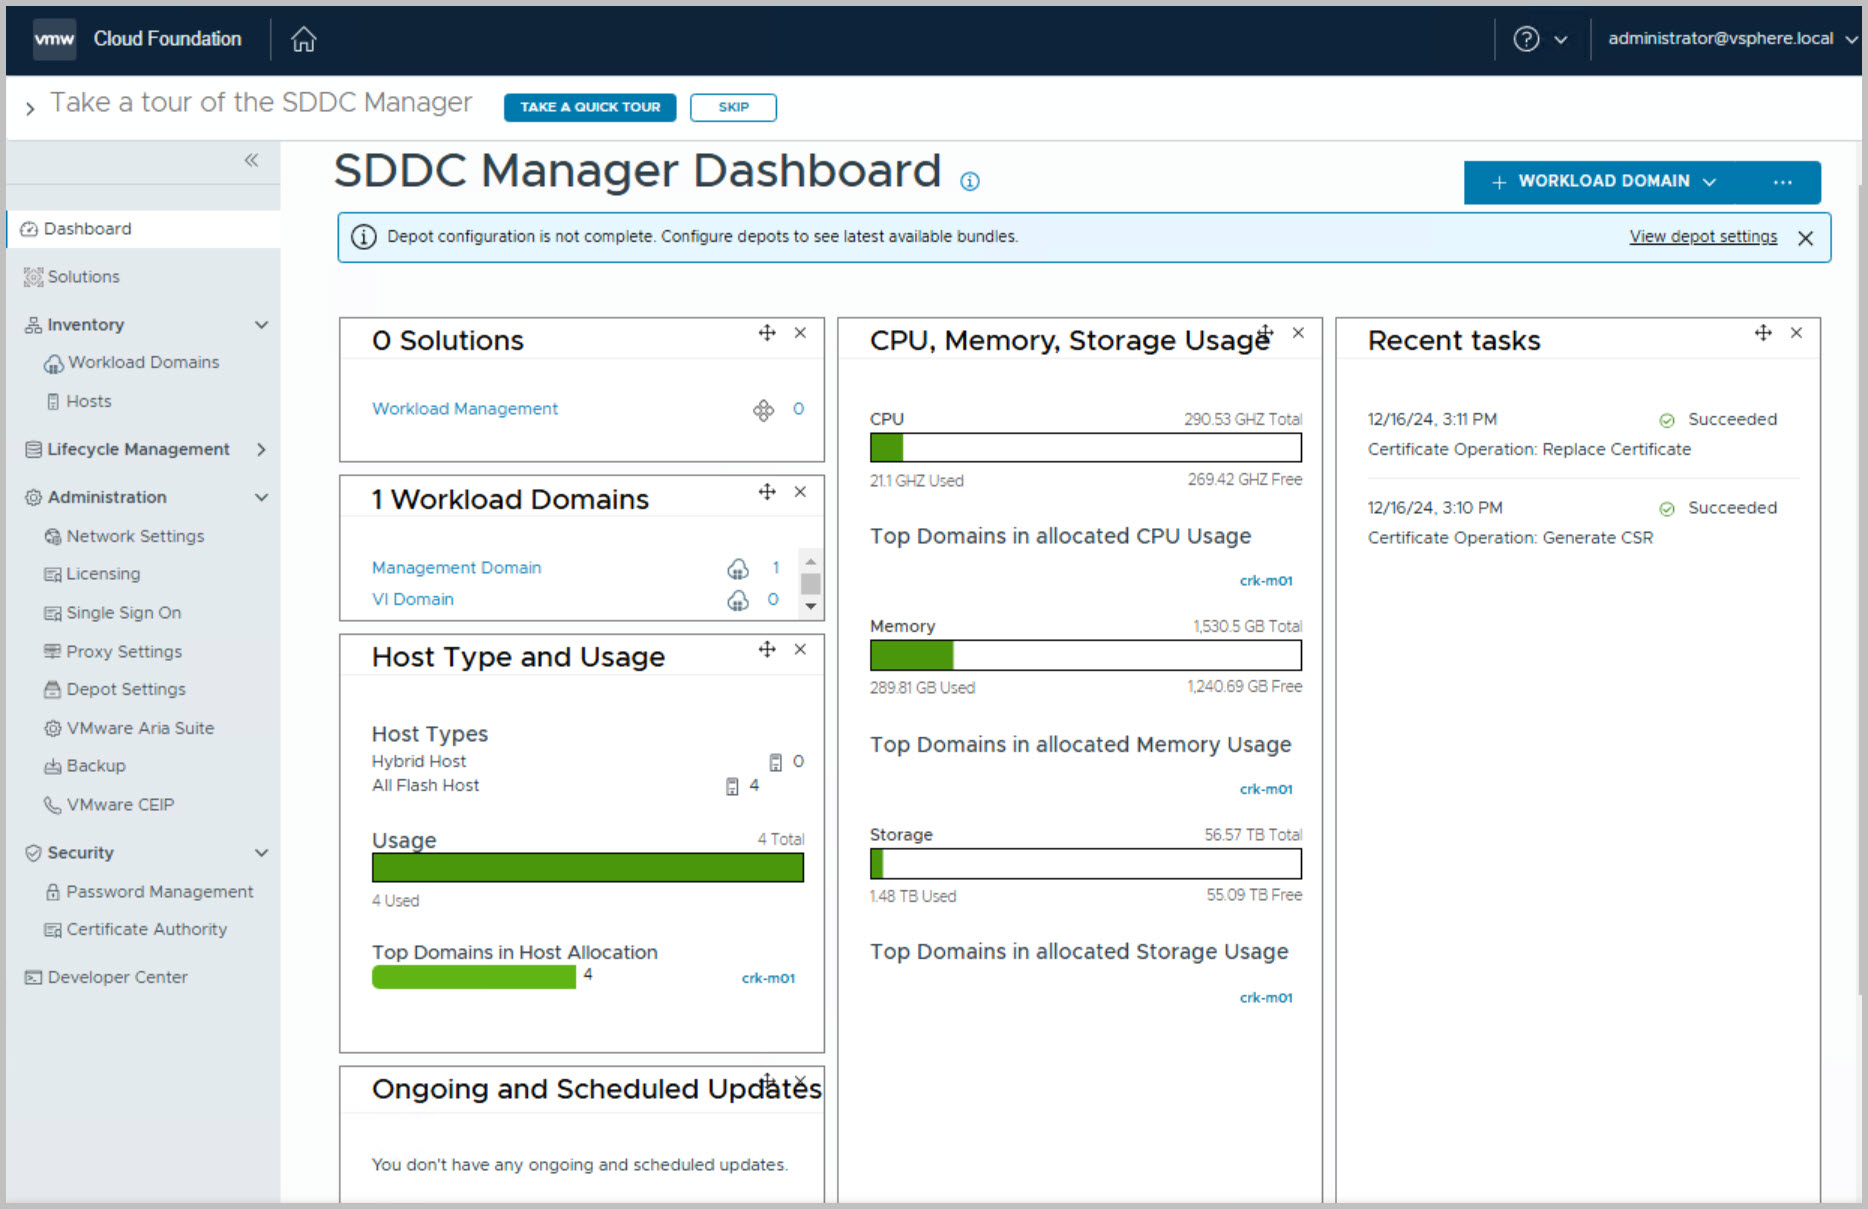Click move icon on Host Type and Usage
Screen dimensions: 1868x1209
767,649
